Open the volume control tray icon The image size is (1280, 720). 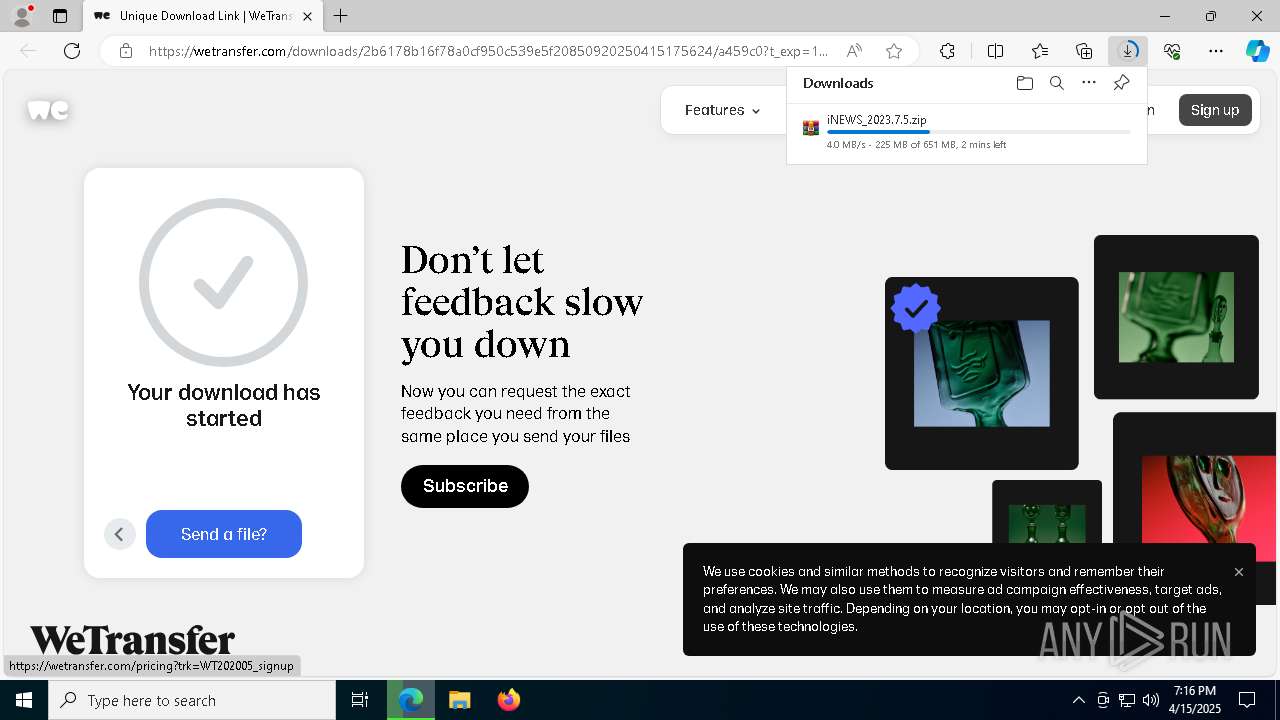click(x=1151, y=700)
